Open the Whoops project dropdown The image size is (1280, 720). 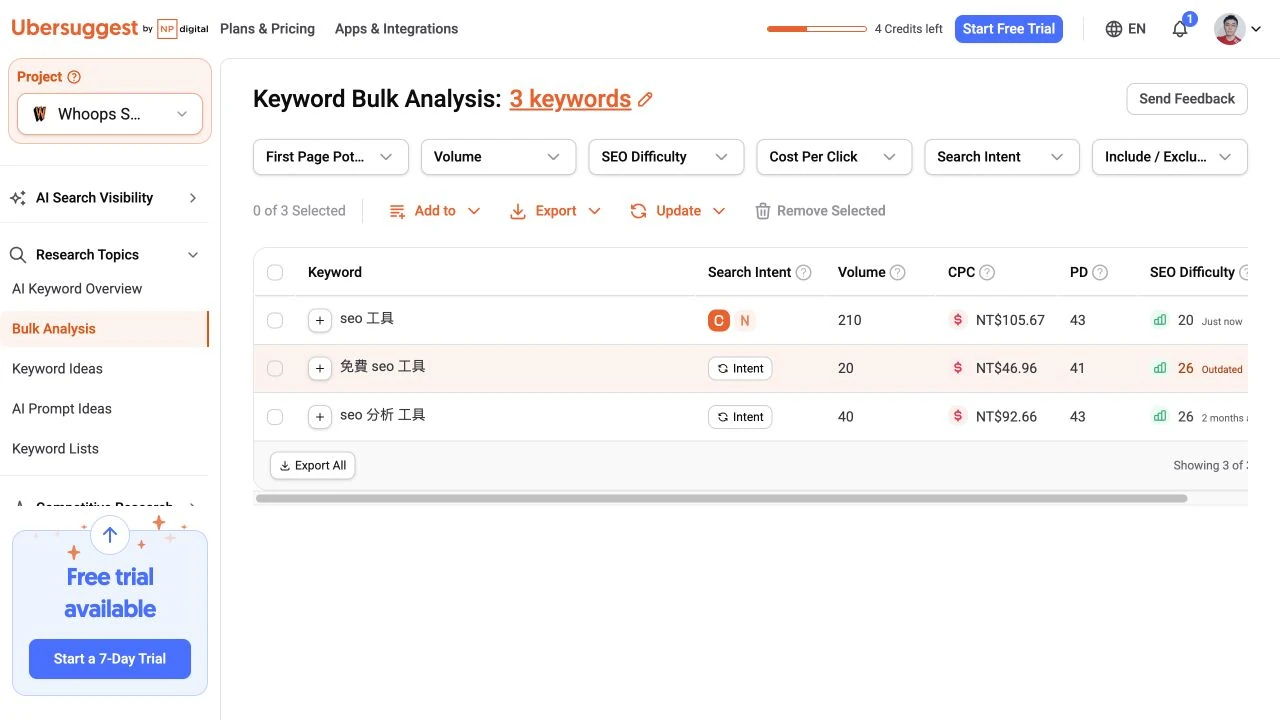pos(110,114)
